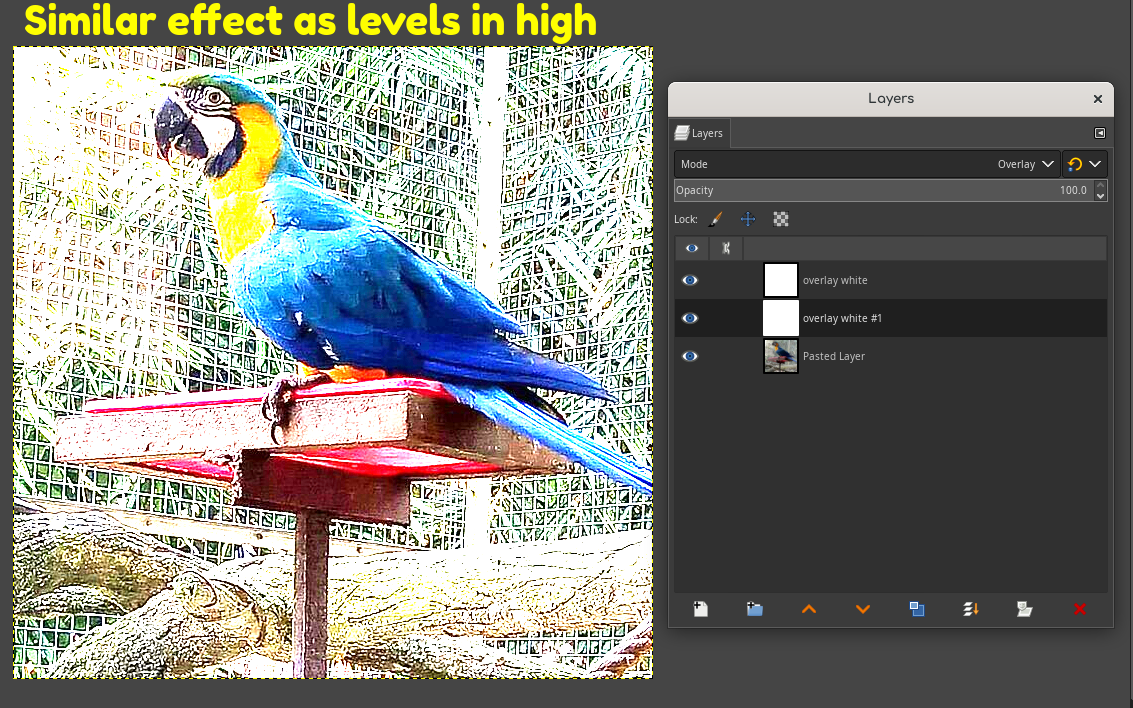Click the link column header icon
This screenshot has height=708, width=1133.
pyautogui.click(x=726, y=248)
